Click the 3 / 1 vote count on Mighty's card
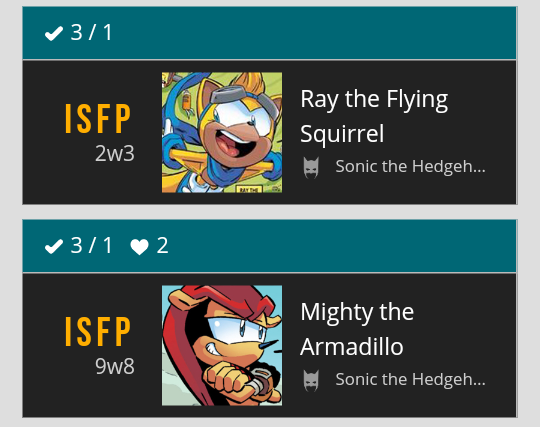Image resolution: width=540 pixels, height=427 pixels. pos(91,246)
